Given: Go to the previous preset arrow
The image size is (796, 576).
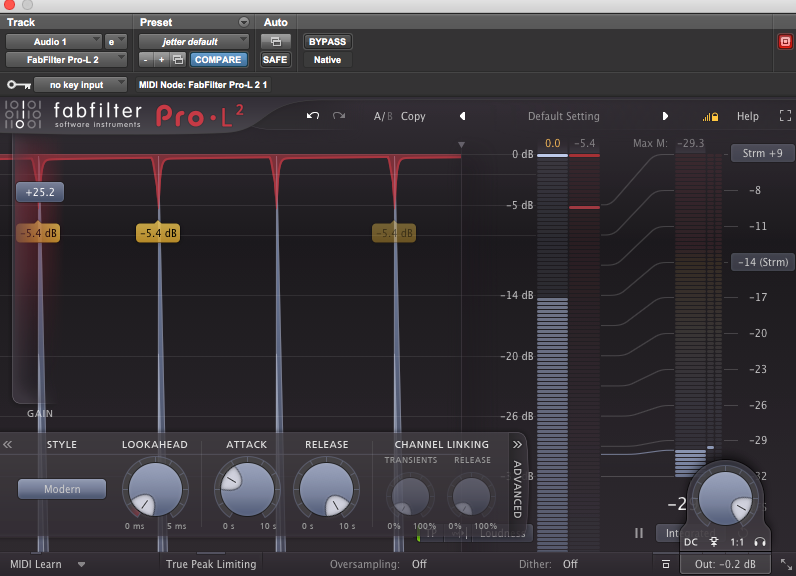Looking at the screenshot, I should [x=462, y=116].
